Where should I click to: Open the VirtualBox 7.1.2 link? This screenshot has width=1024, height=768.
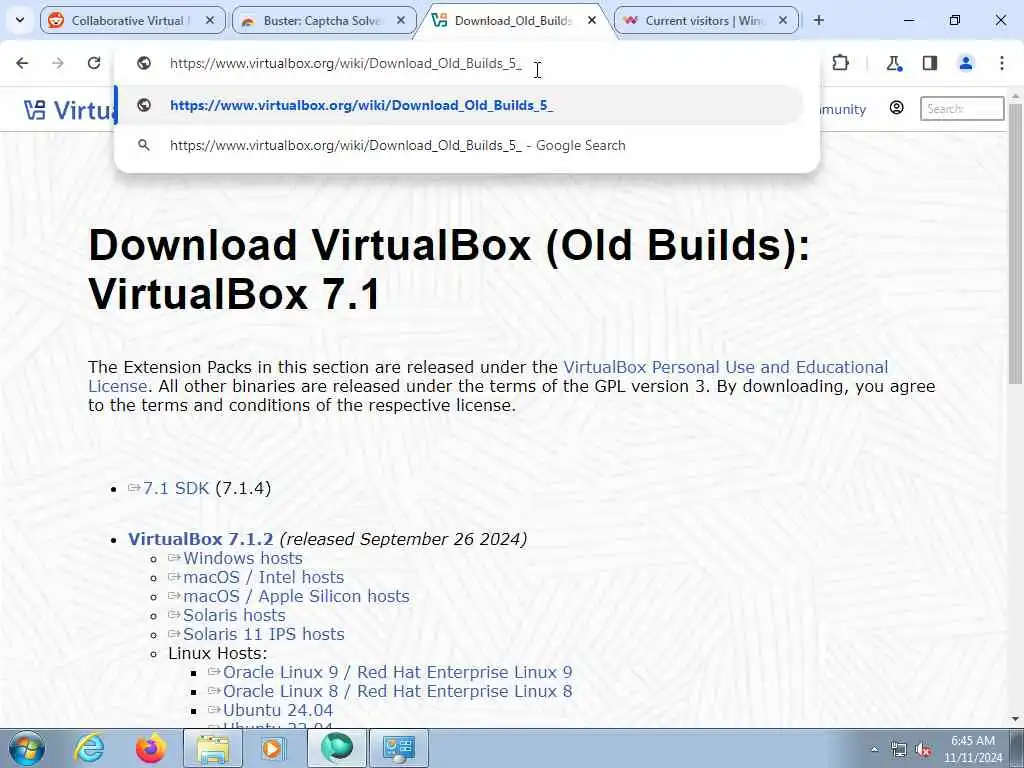coord(200,539)
